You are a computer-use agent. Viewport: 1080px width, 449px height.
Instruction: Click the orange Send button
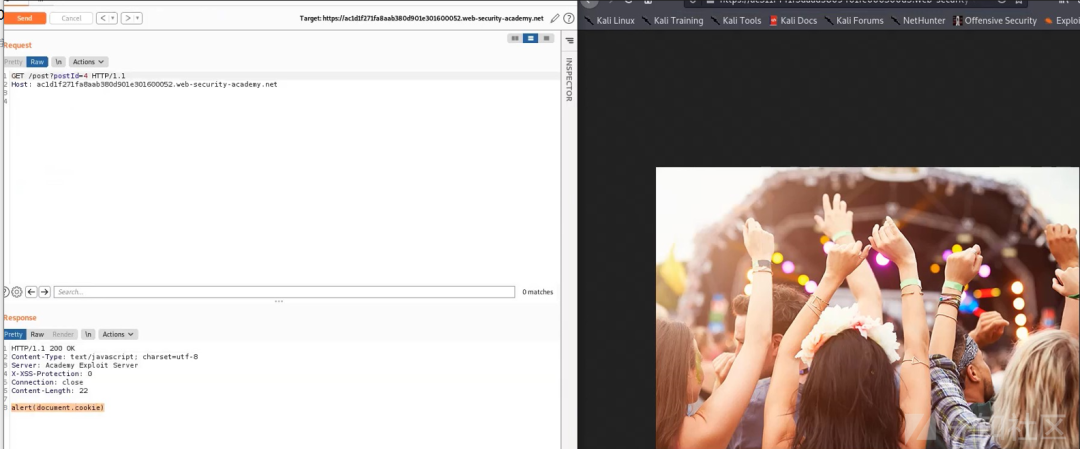(25, 19)
